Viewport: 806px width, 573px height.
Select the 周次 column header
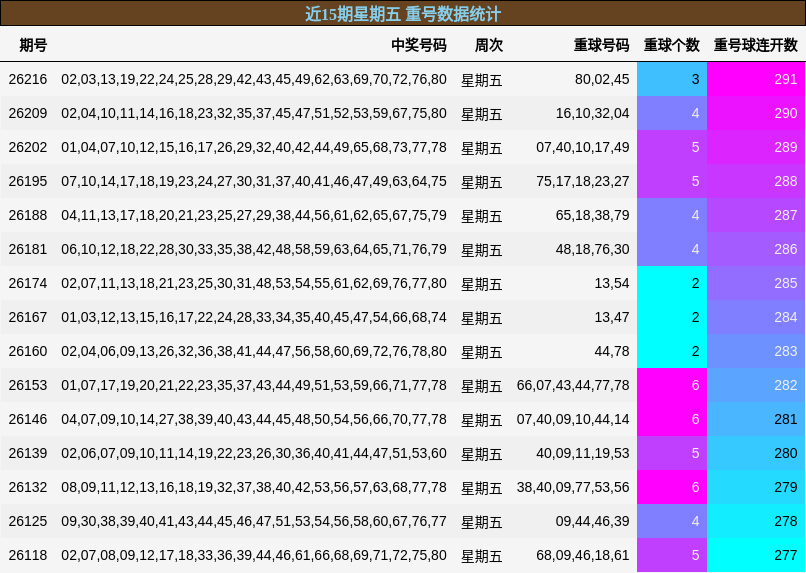(x=488, y=45)
